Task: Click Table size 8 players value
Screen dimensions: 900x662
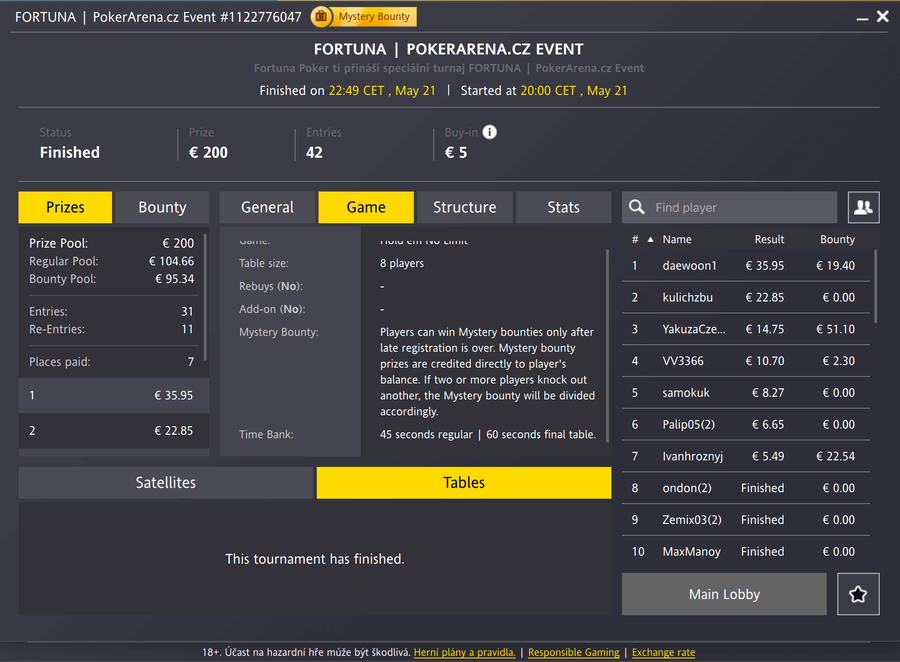Action: (402, 263)
